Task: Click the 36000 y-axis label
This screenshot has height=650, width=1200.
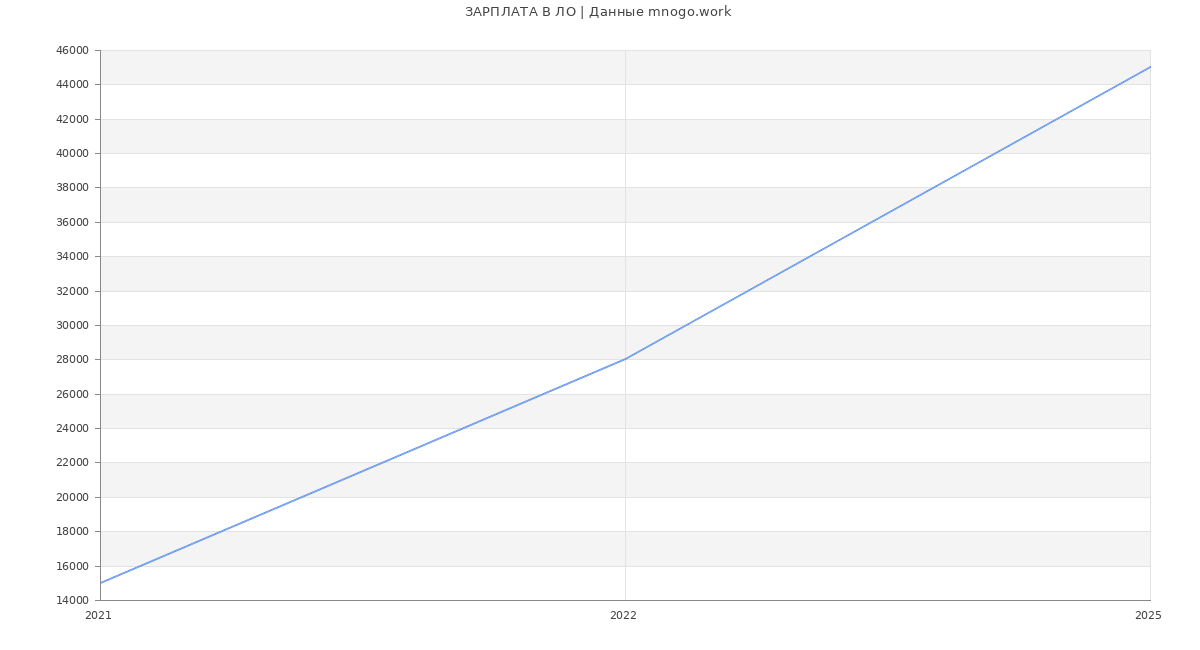Action: point(72,222)
